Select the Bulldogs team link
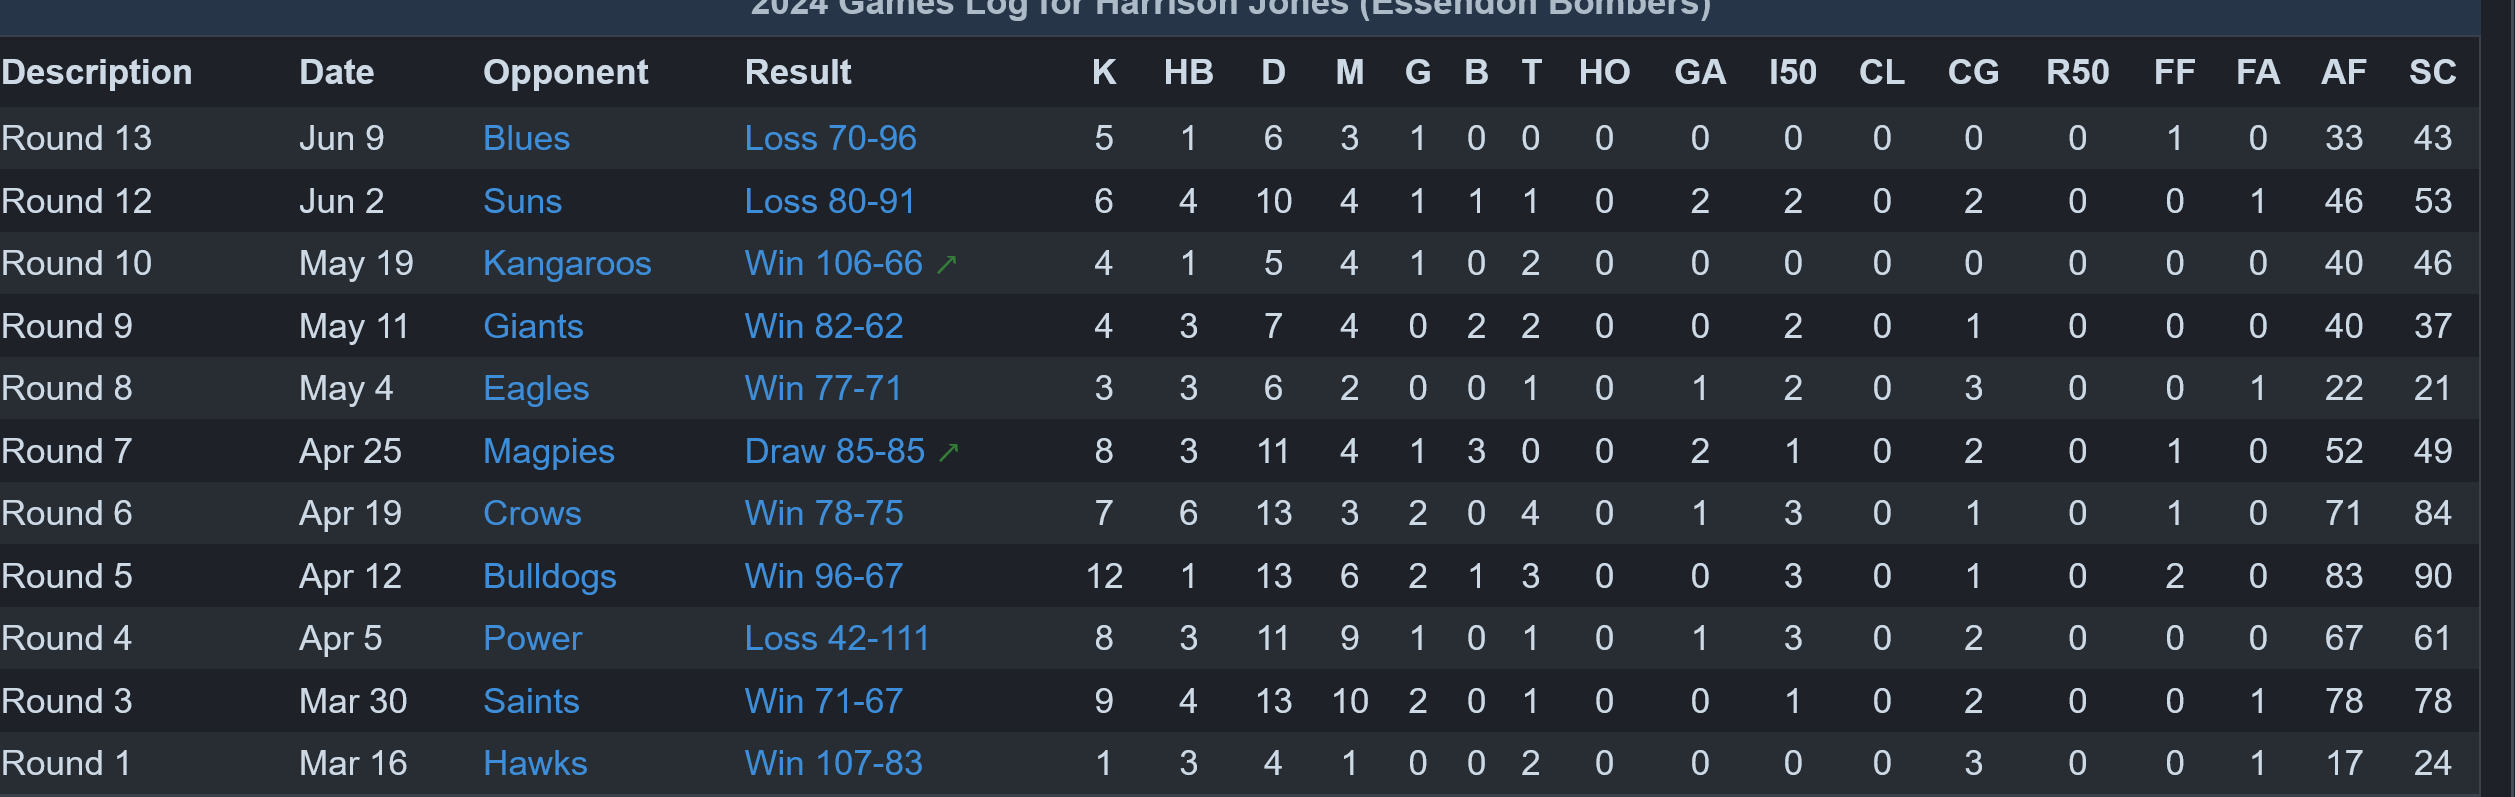This screenshot has height=797, width=2515. click(x=550, y=576)
